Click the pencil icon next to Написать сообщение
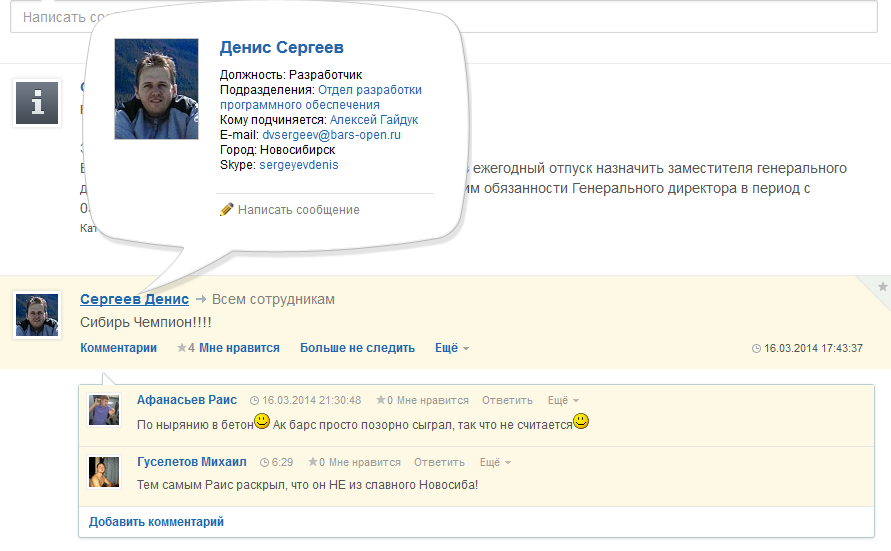891x551 pixels. tap(226, 210)
